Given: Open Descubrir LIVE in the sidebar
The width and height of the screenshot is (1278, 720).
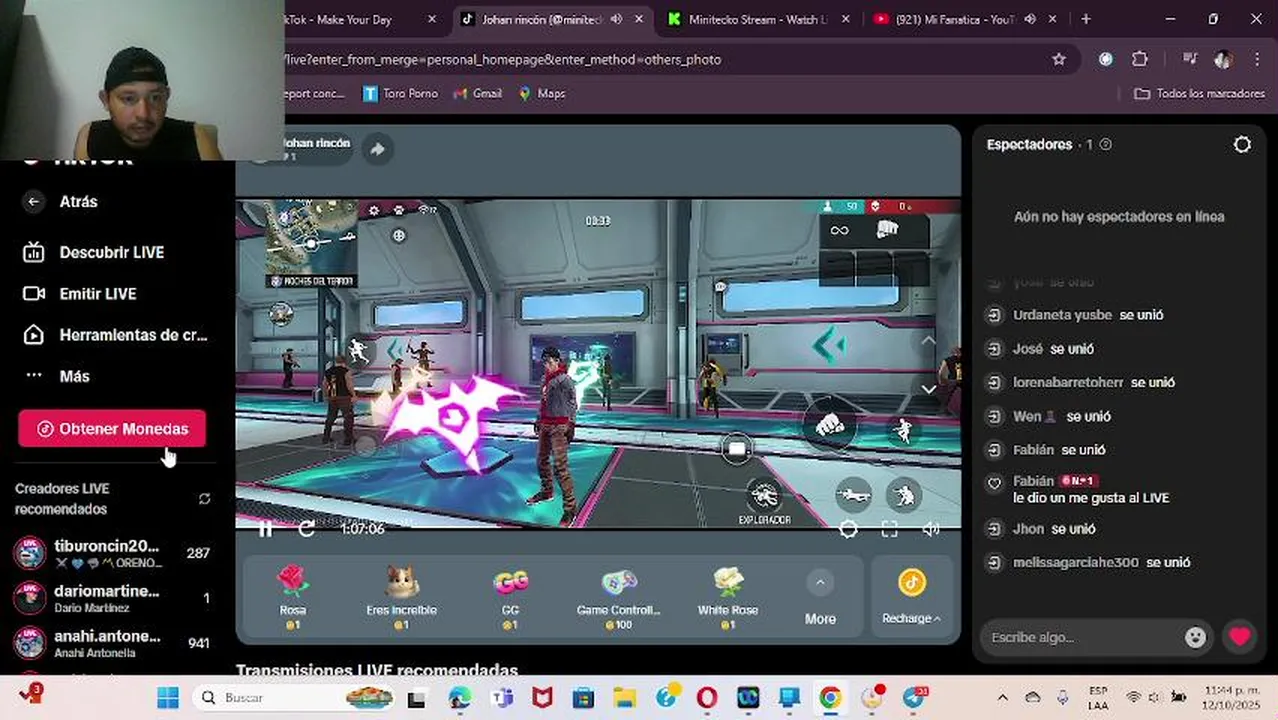Looking at the screenshot, I should (112, 253).
